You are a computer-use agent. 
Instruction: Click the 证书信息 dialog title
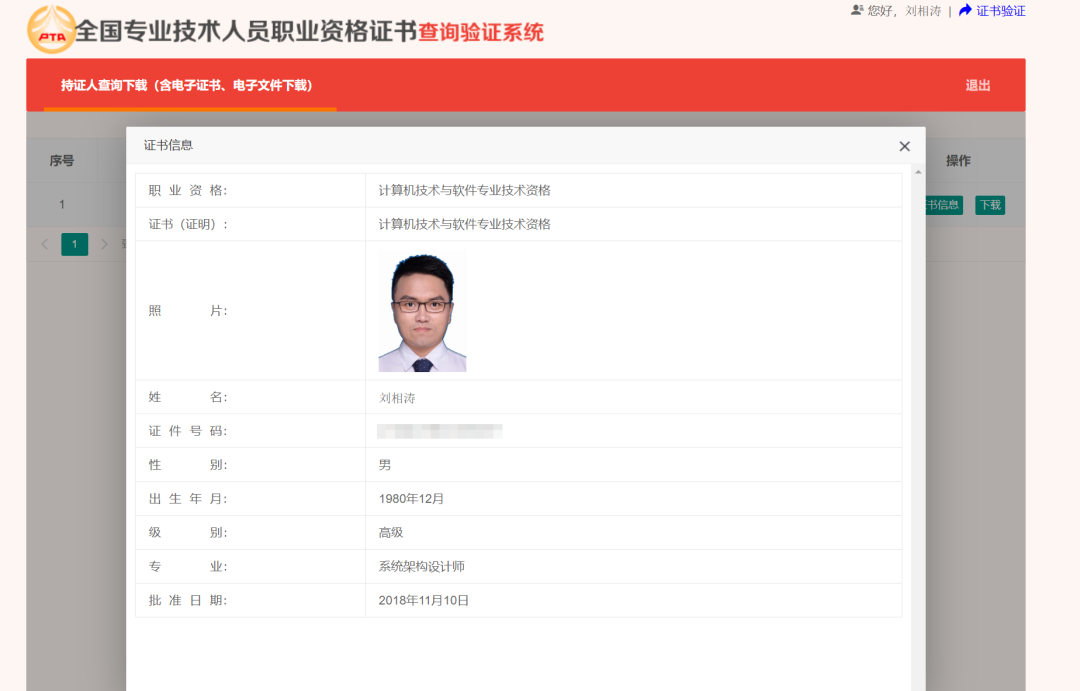(168, 145)
